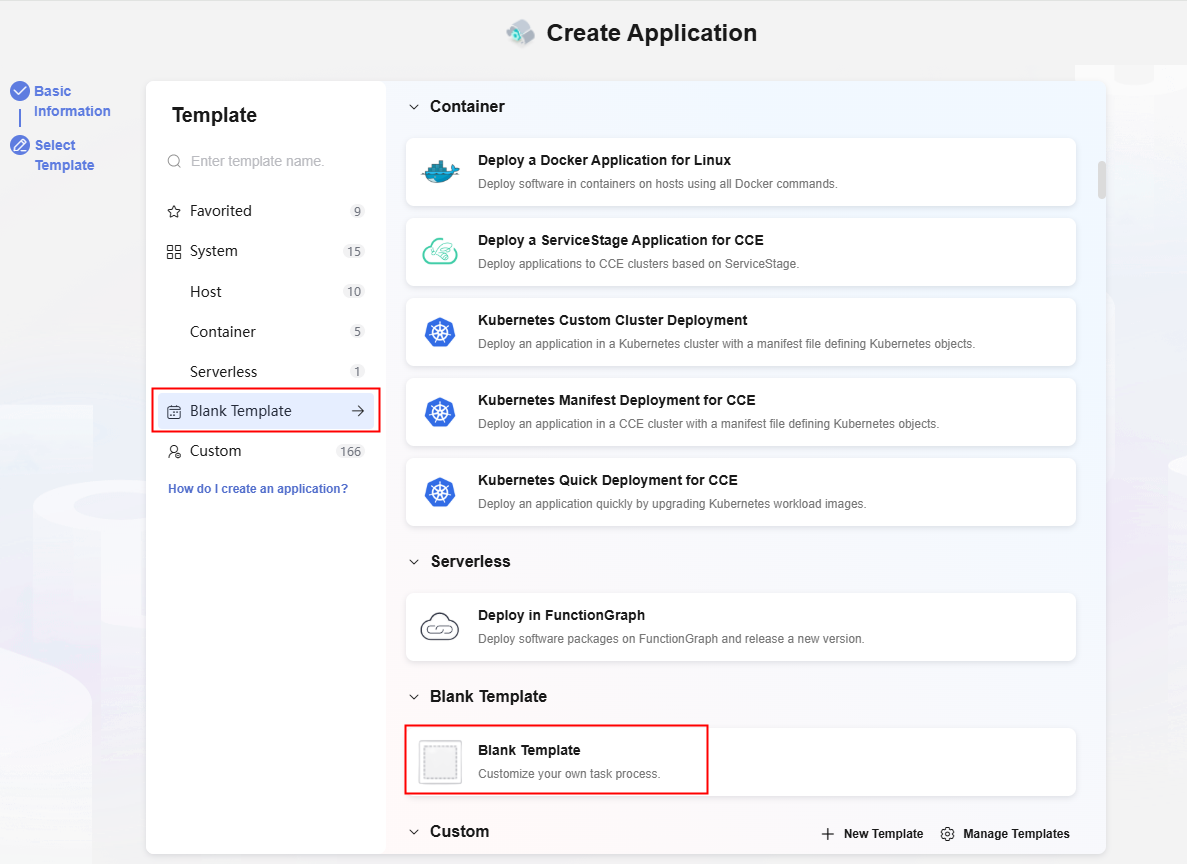Choose Kubernetes Custom Cluster Deployment template
This screenshot has height=864, width=1187.
(740, 332)
